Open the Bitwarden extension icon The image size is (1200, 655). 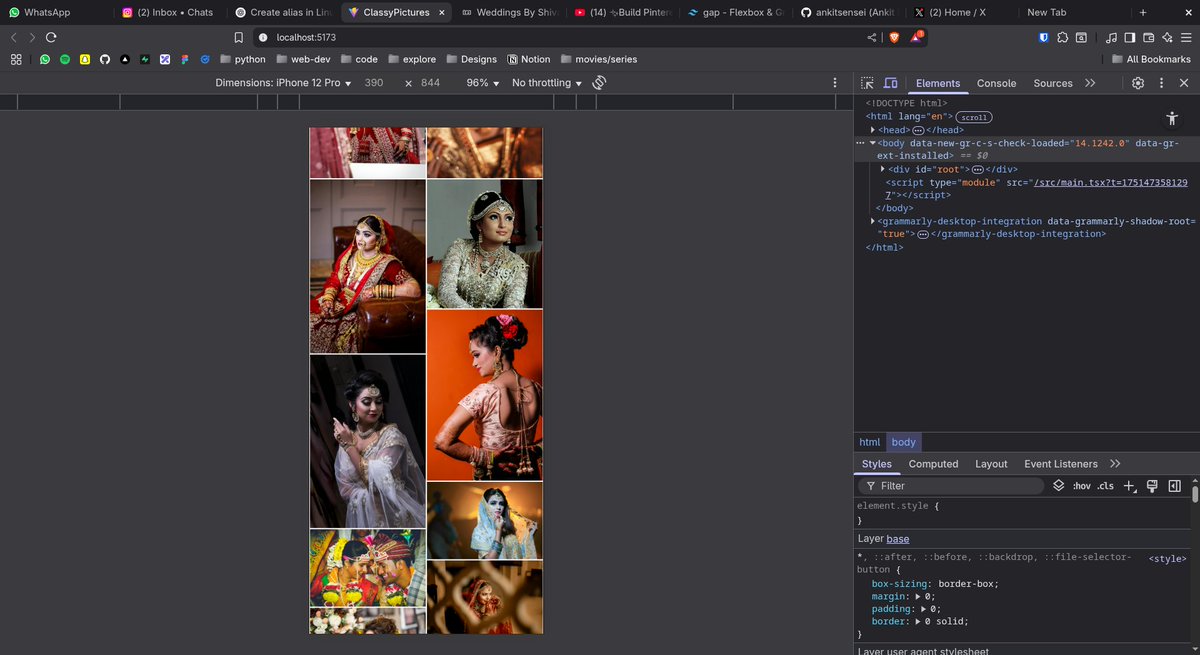[x=1044, y=37]
